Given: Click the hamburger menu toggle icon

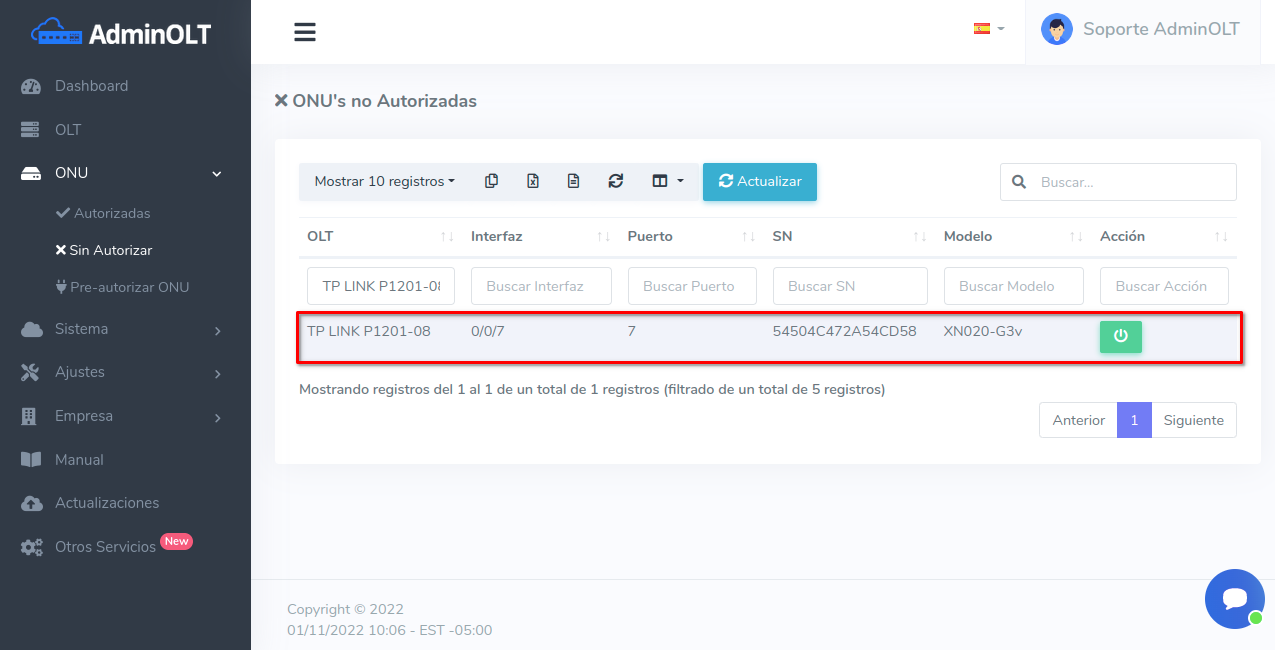Looking at the screenshot, I should click(x=305, y=32).
